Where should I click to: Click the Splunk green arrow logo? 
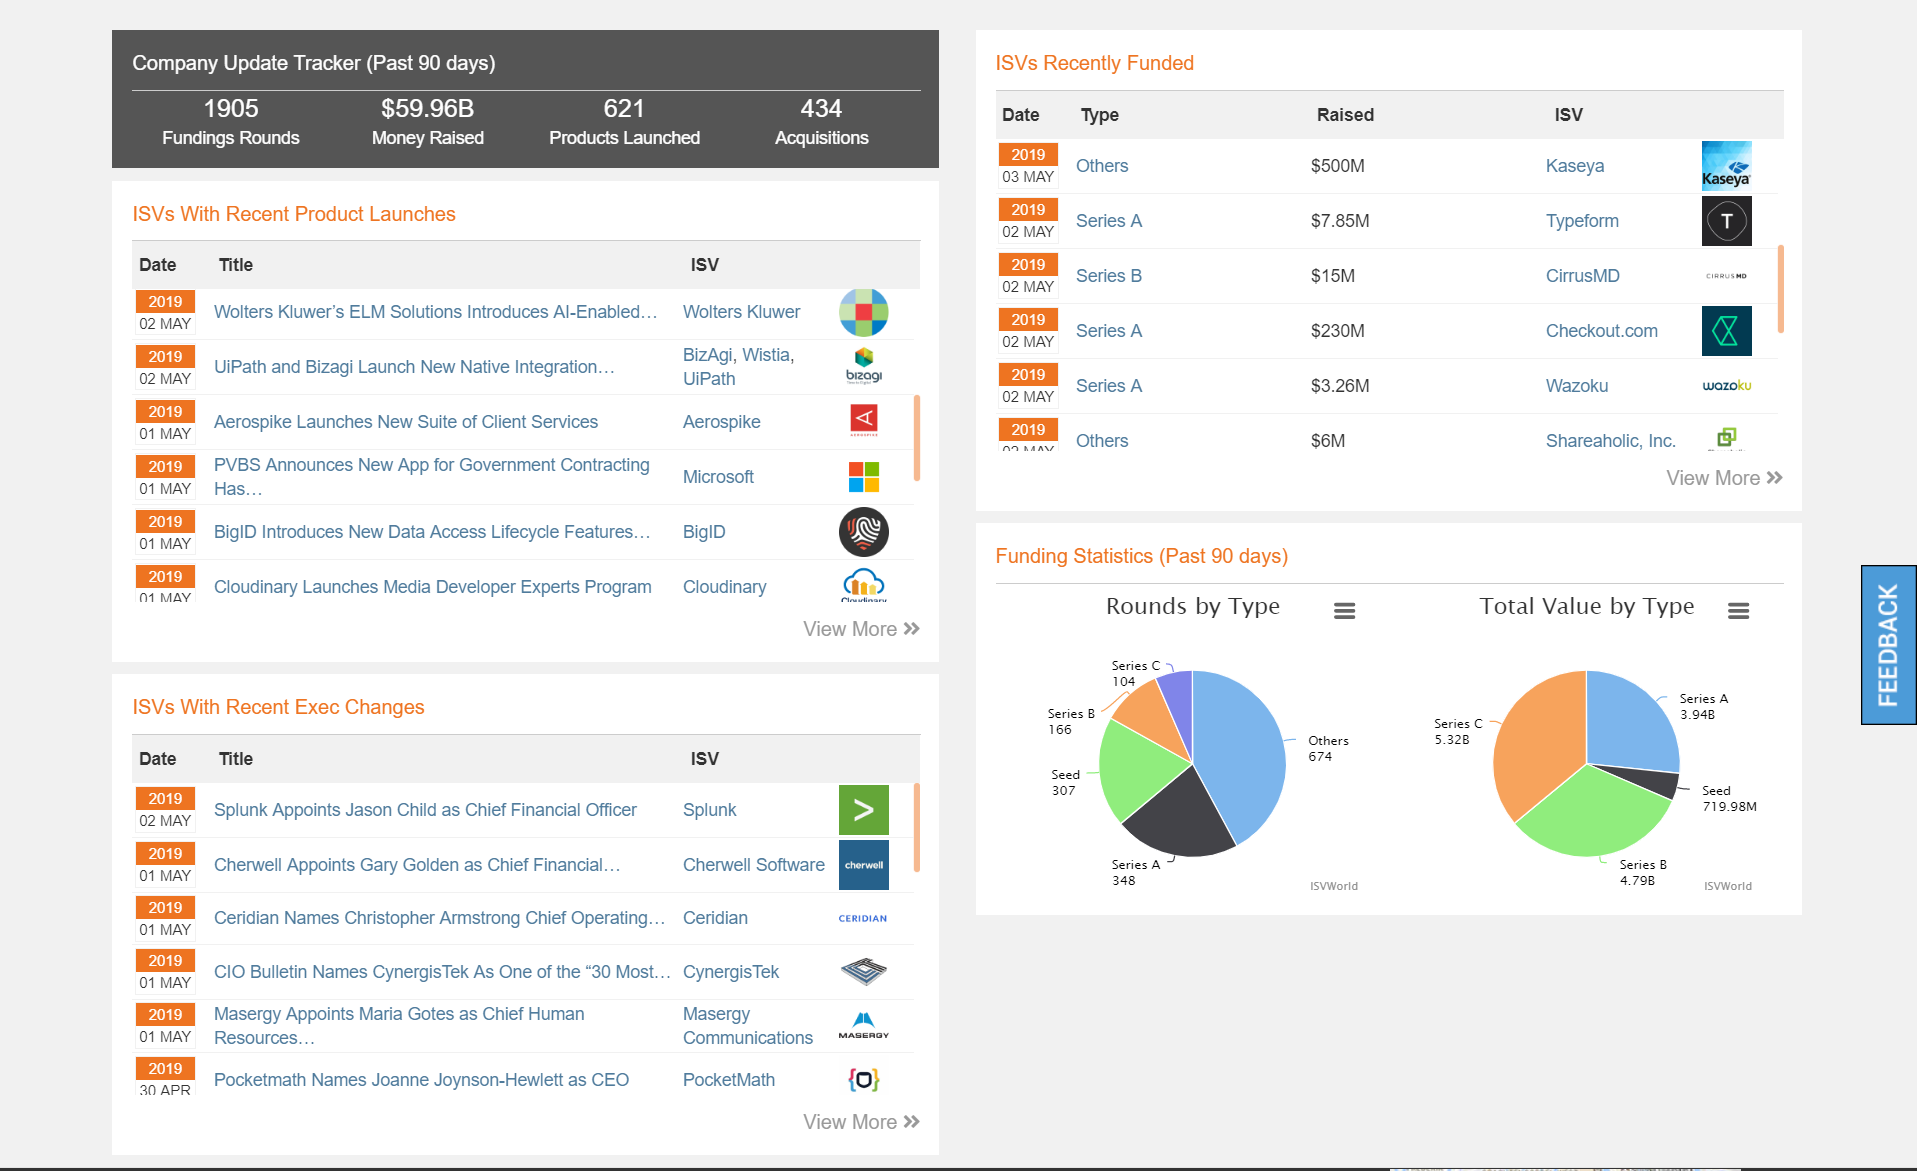coord(863,810)
